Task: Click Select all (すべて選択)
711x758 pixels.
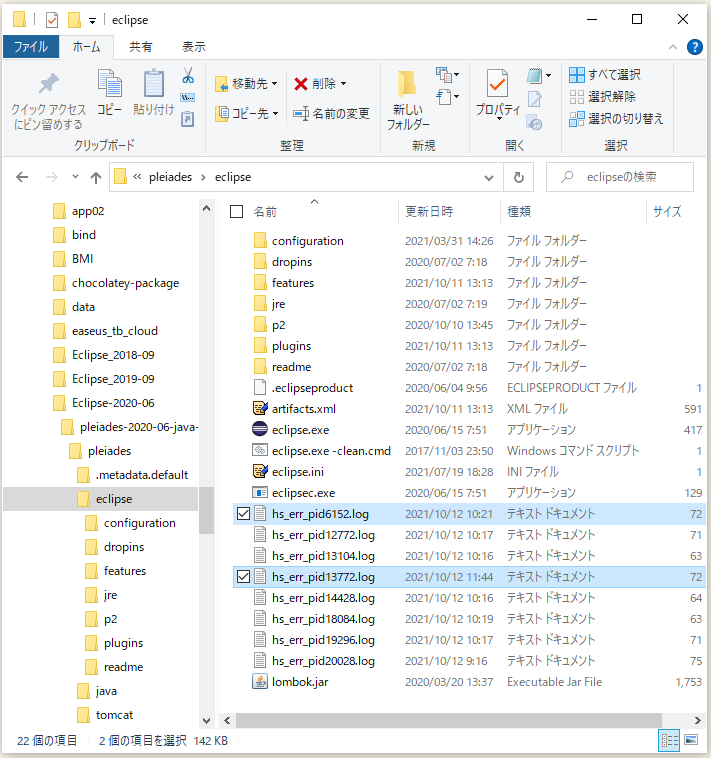Action: 605,75
